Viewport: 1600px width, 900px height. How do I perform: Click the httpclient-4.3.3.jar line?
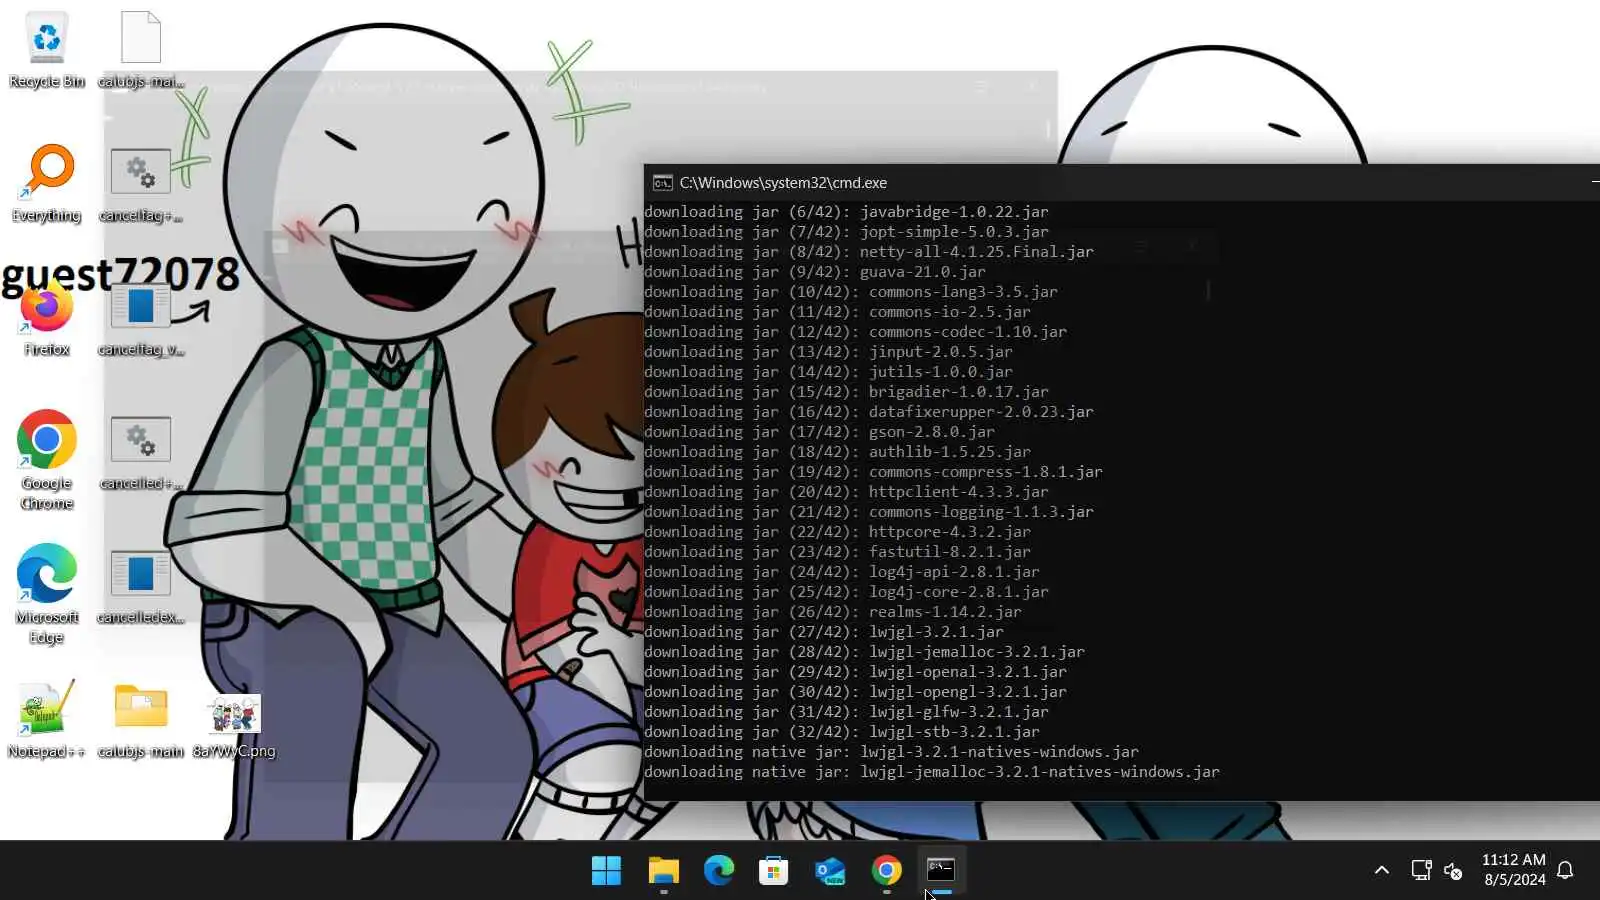(846, 492)
